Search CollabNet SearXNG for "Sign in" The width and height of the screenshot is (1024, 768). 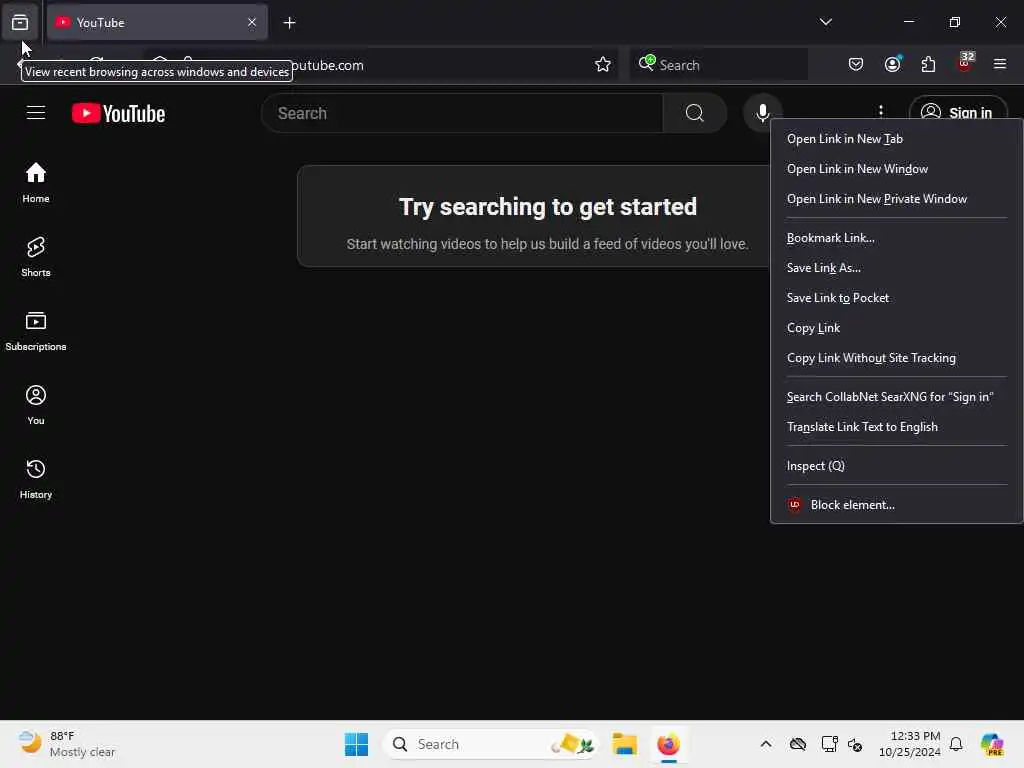click(896, 396)
